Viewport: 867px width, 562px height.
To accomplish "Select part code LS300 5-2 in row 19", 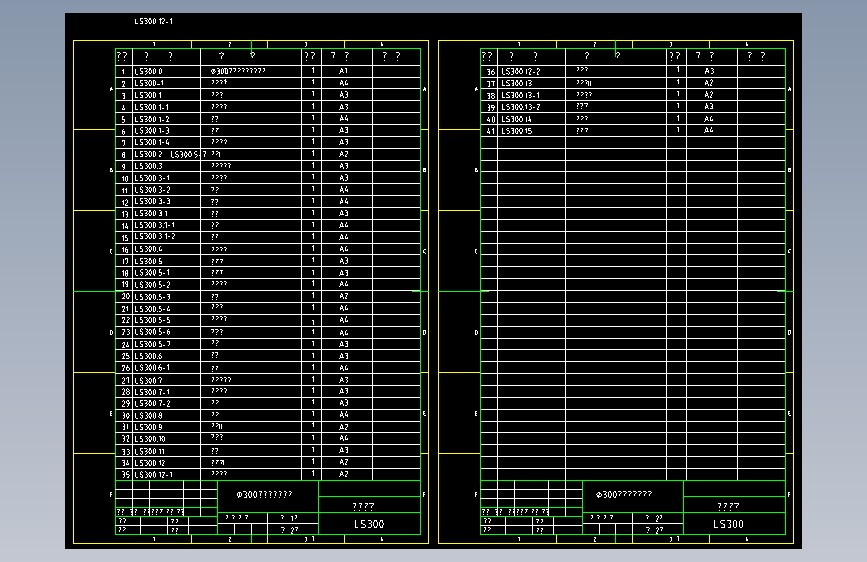I will point(153,285).
